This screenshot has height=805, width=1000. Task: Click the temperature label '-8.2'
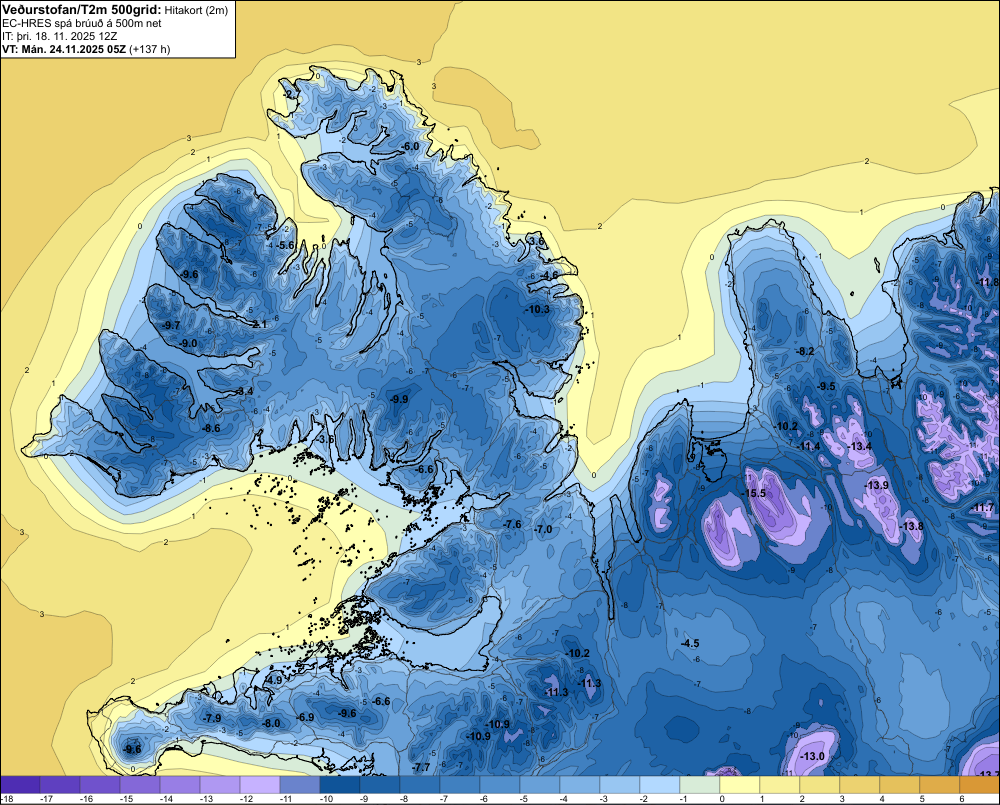tap(805, 351)
